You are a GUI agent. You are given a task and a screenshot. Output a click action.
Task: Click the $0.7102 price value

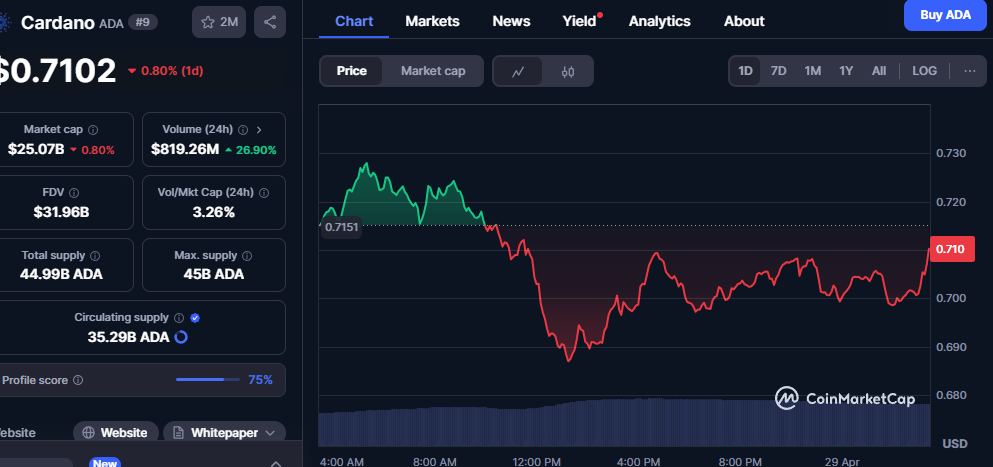tap(57, 70)
